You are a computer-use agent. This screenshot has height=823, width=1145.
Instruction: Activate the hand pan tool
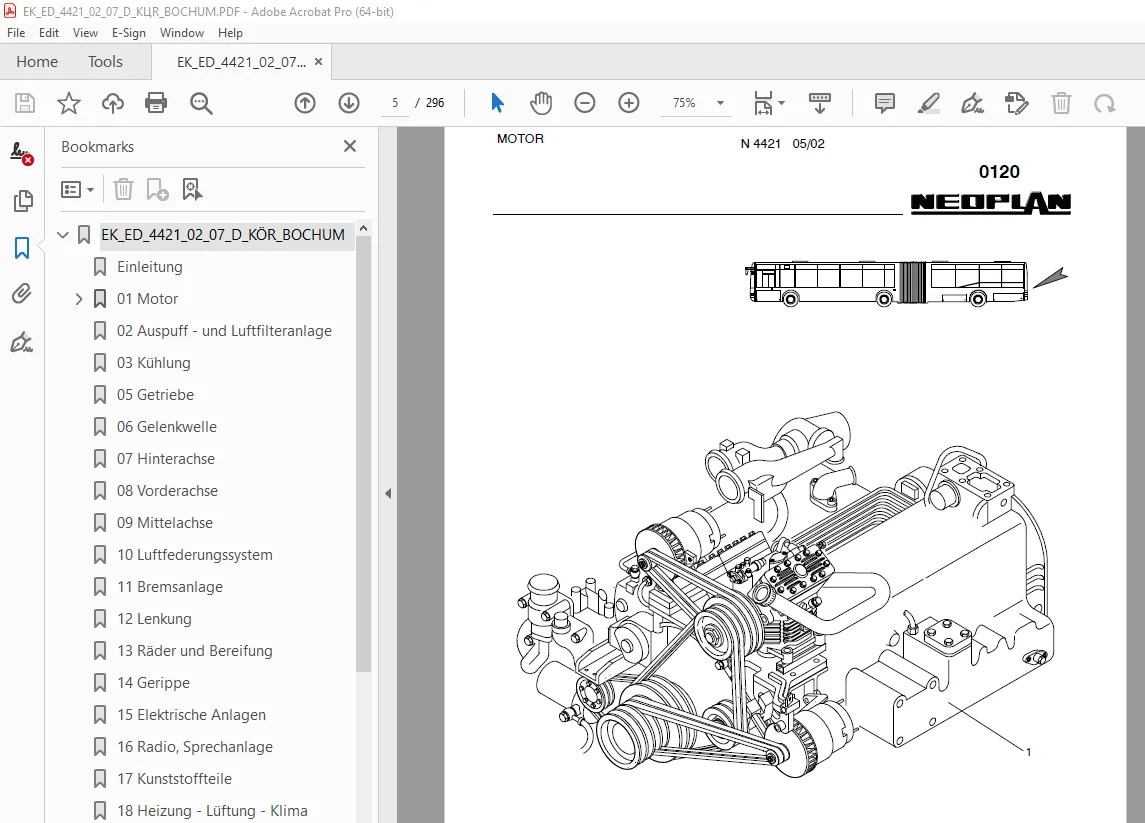click(541, 103)
